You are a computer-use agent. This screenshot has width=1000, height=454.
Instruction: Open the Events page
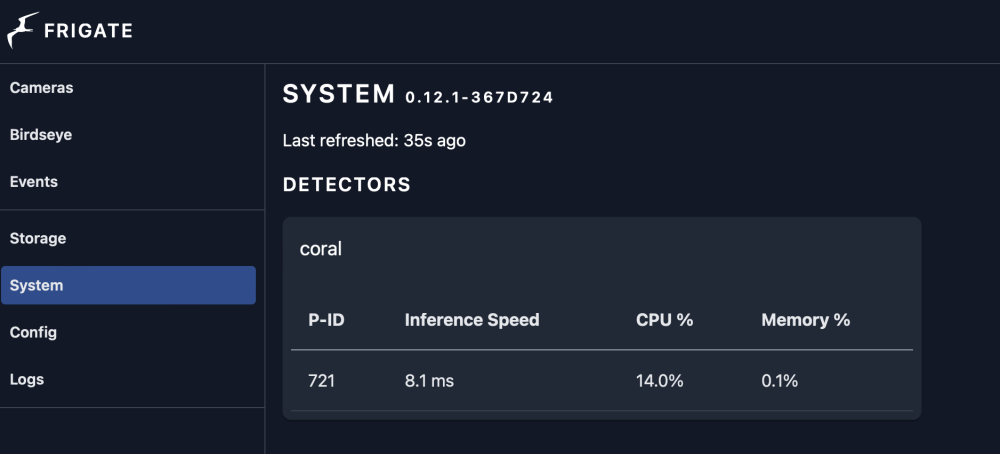click(34, 182)
